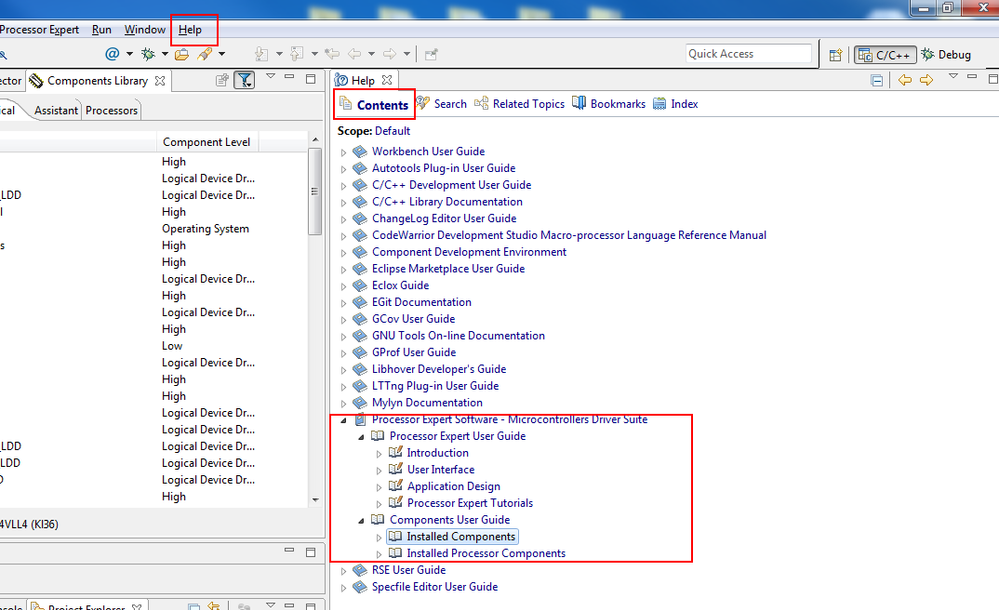The image size is (999, 610).
Task: Open the Run menu
Action: coord(101,29)
